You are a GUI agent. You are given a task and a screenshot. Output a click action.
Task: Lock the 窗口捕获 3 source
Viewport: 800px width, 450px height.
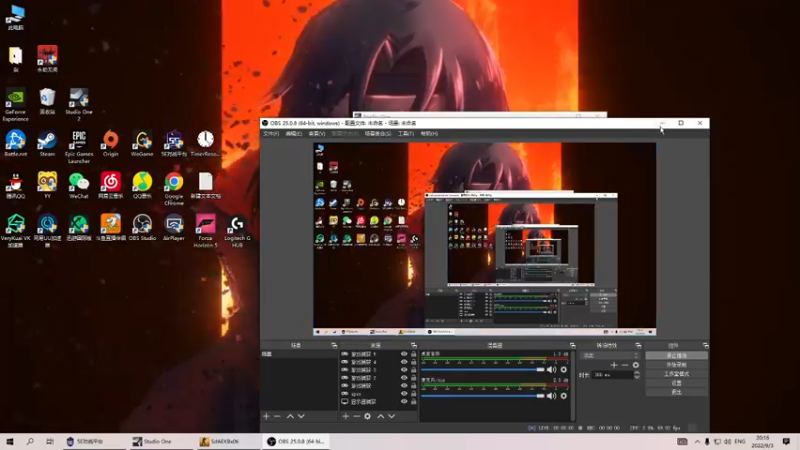tap(414, 370)
